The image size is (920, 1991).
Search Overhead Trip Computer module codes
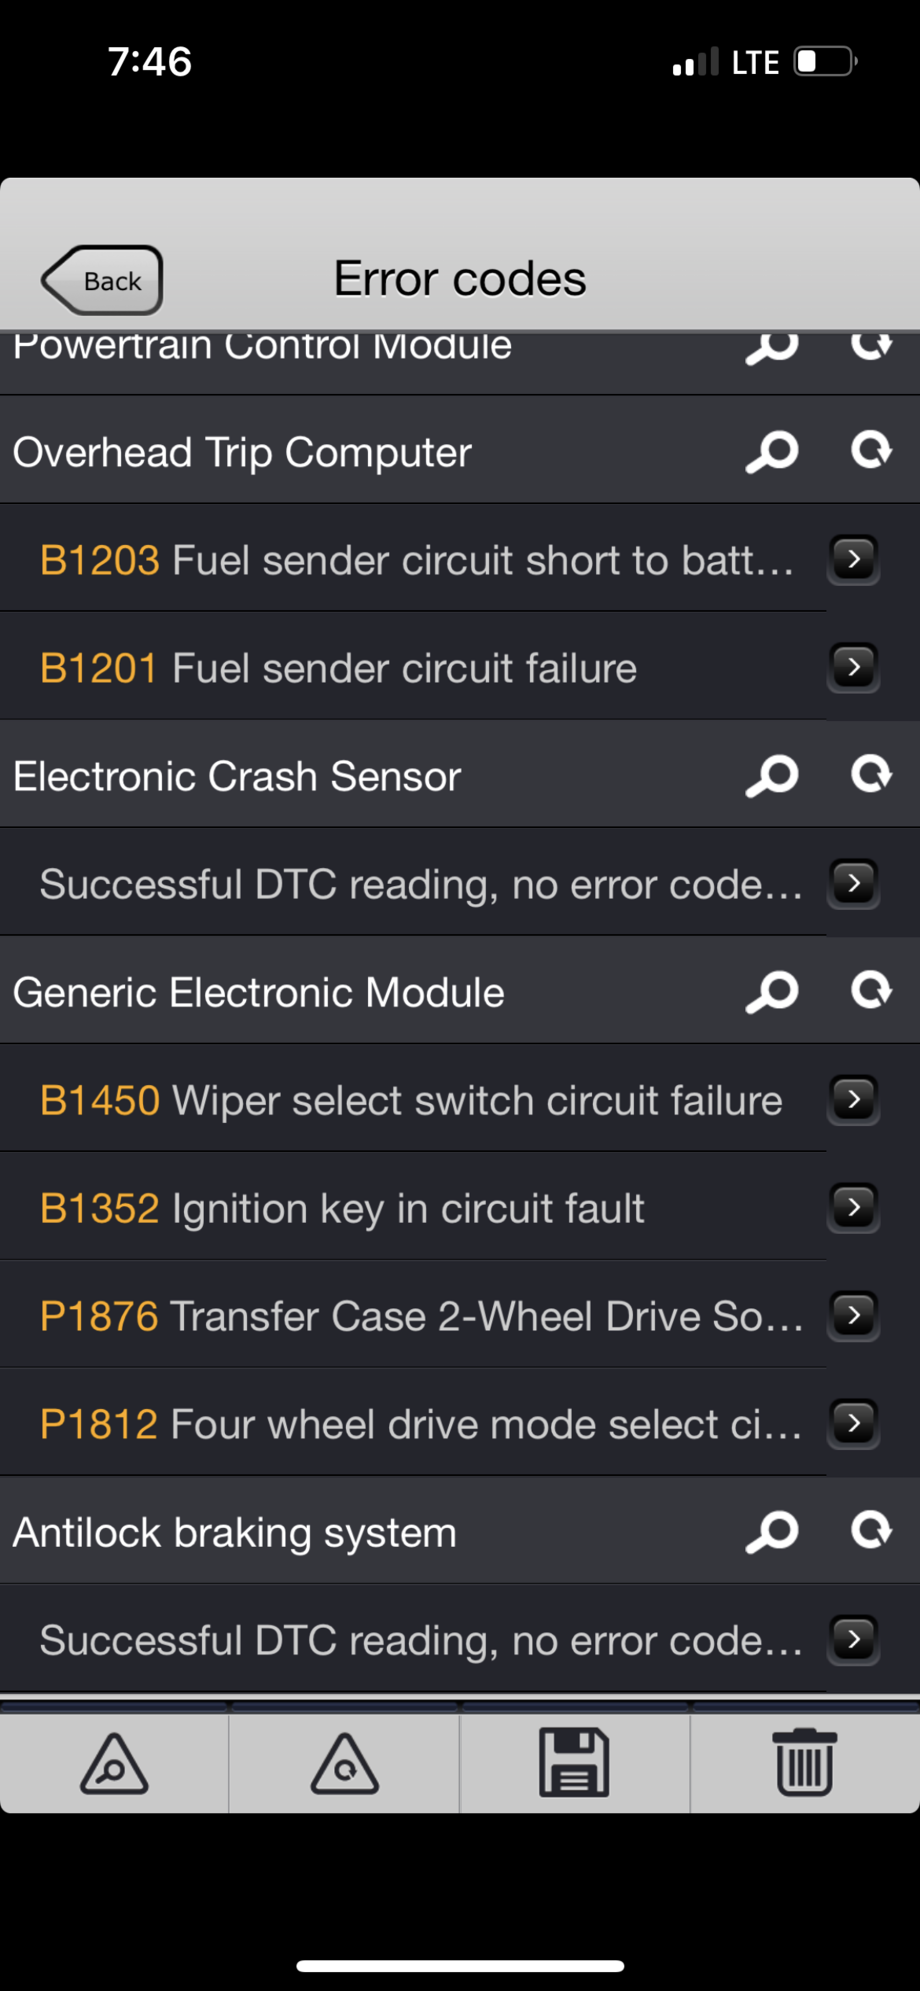click(x=772, y=452)
